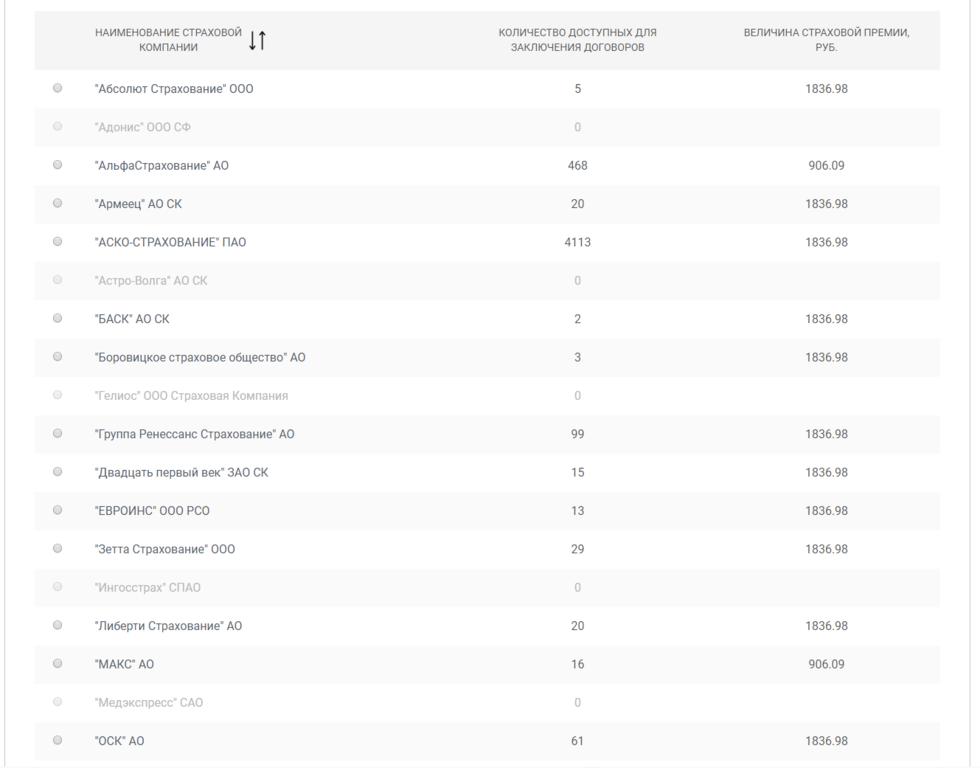Screen dimensions: 980x768
Task: Select the "АльфаСтрахование" АО radio button
Action: [57, 165]
